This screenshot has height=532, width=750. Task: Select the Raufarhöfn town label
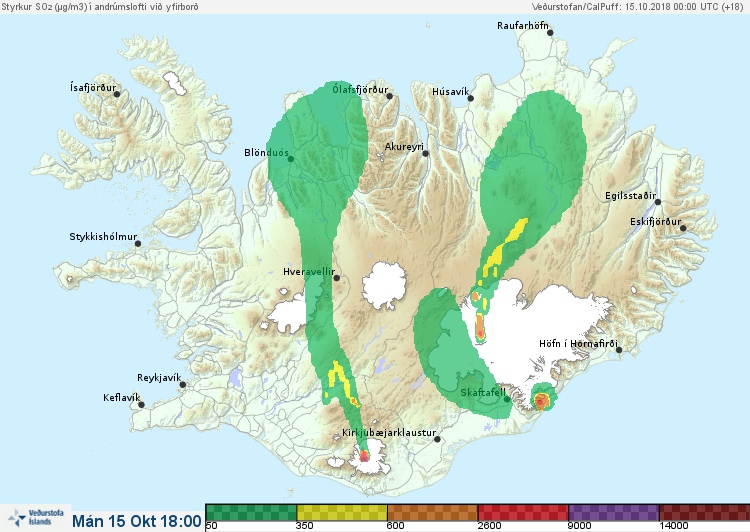click(x=523, y=26)
